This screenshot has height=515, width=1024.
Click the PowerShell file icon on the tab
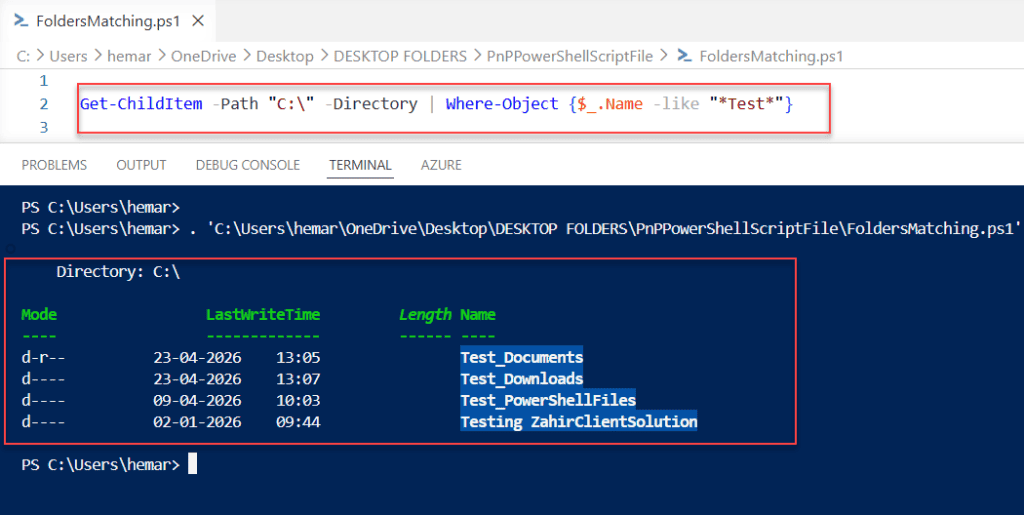point(21,21)
